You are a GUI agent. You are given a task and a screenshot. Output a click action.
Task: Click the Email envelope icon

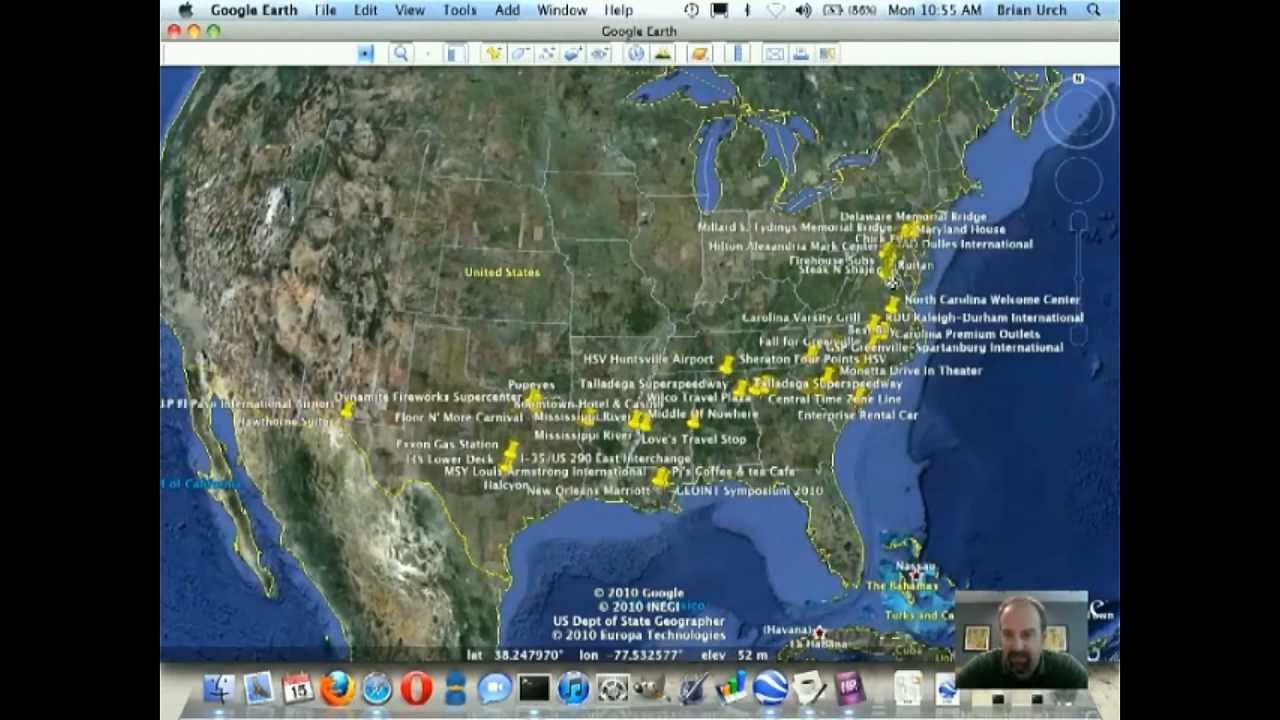point(775,54)
